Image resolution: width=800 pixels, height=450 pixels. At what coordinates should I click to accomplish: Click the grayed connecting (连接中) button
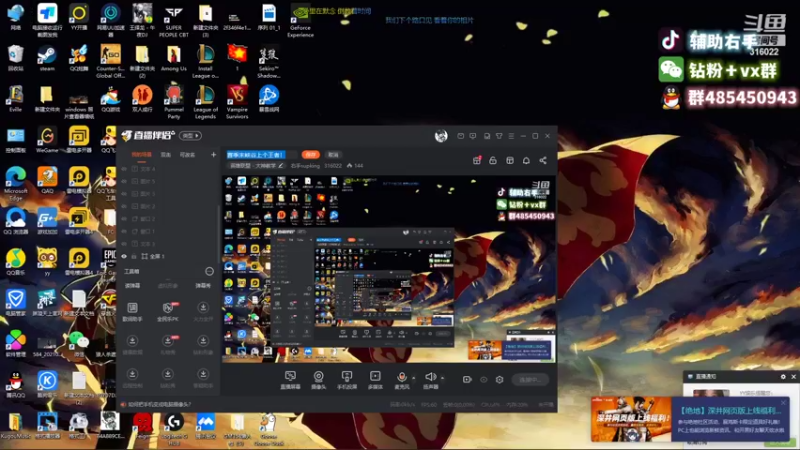point(530,380)
